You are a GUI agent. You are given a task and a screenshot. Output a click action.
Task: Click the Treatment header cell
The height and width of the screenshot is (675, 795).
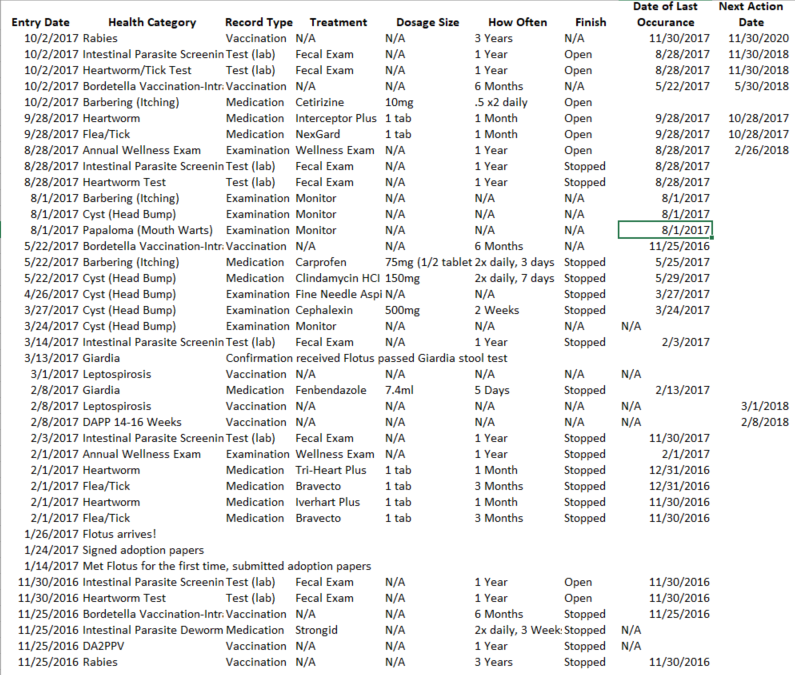(x=338, y=22)
